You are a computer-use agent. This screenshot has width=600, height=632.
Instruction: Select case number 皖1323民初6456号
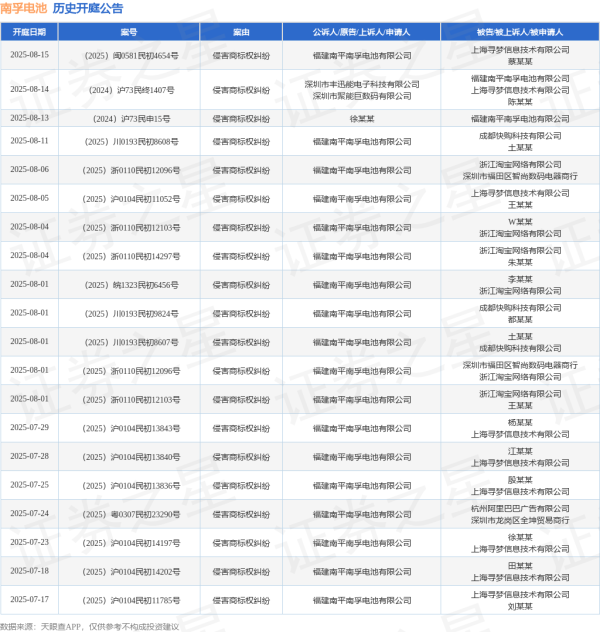[x=131, y=285]
